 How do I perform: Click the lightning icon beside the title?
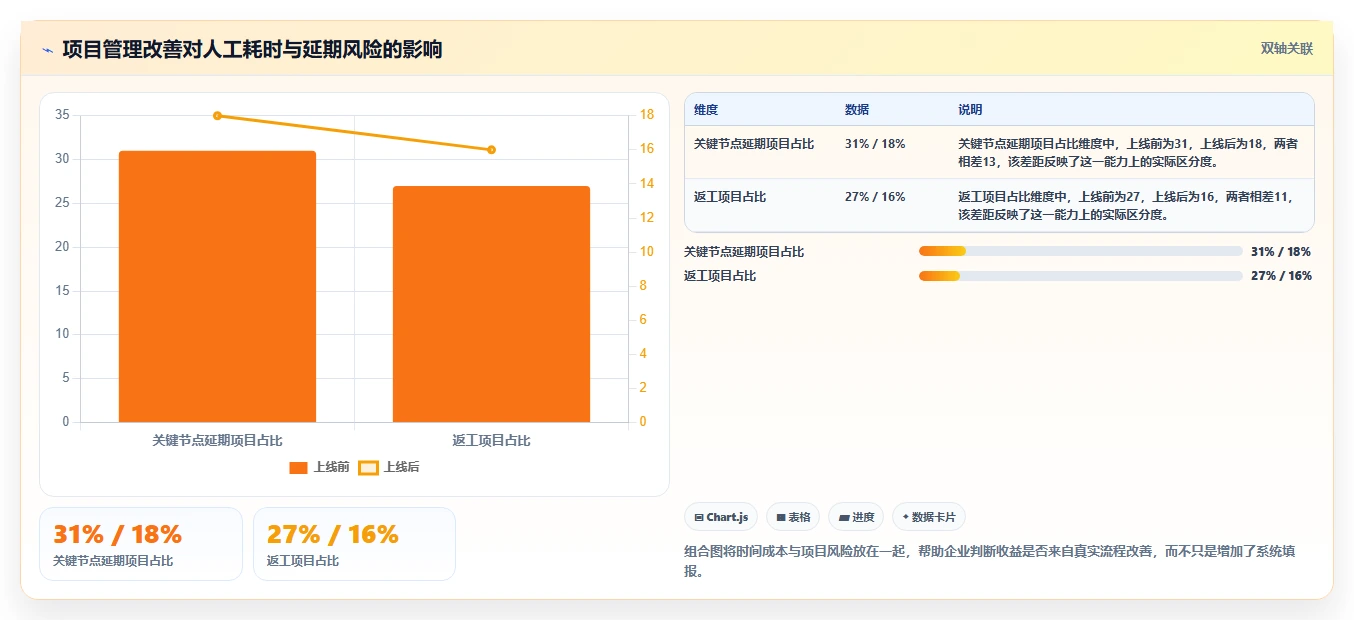[48, 49]
